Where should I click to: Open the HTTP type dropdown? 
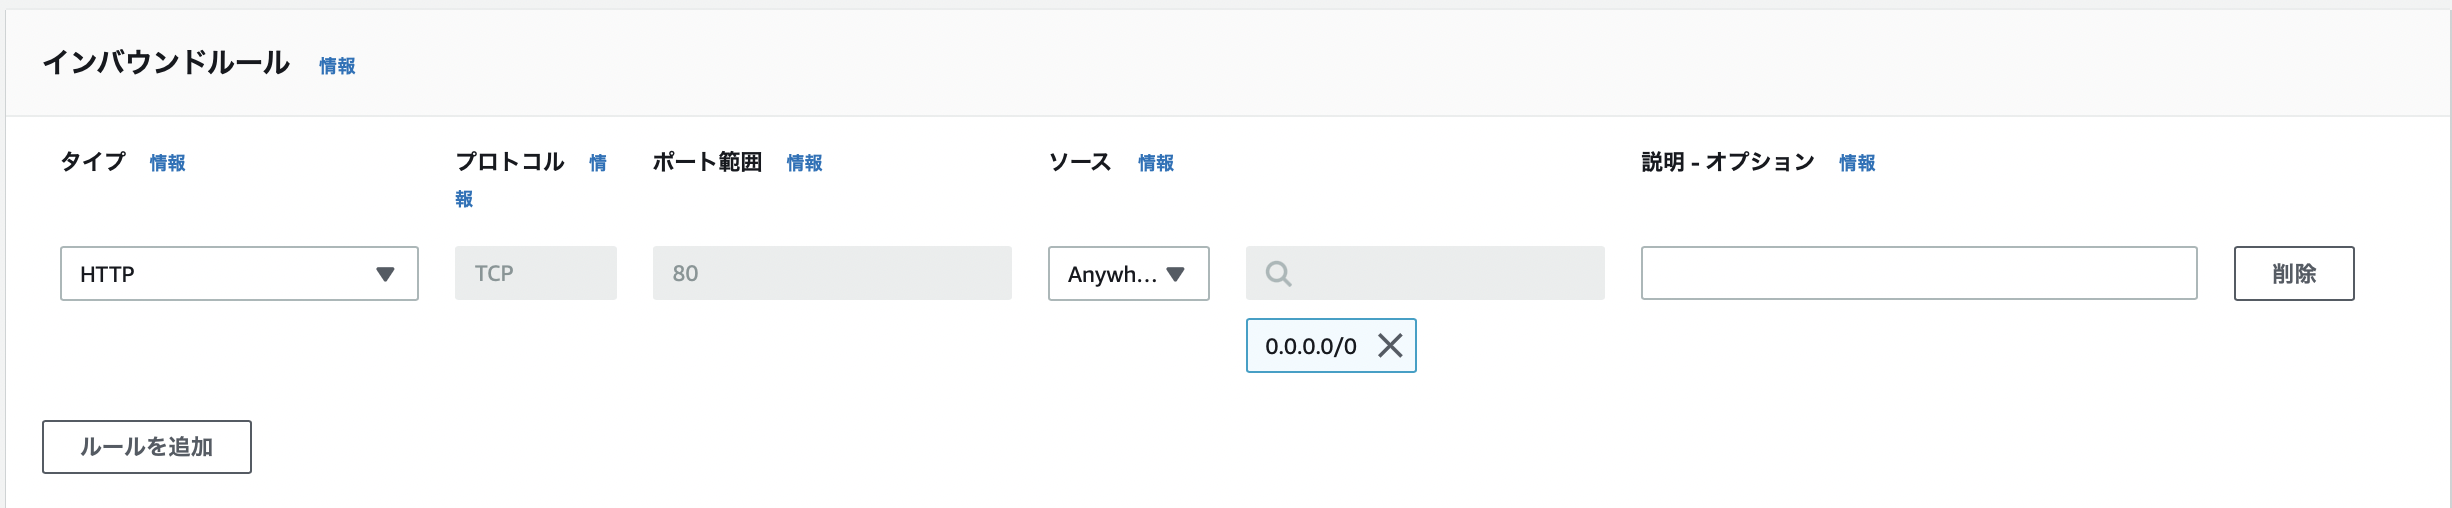coord(239,273)
